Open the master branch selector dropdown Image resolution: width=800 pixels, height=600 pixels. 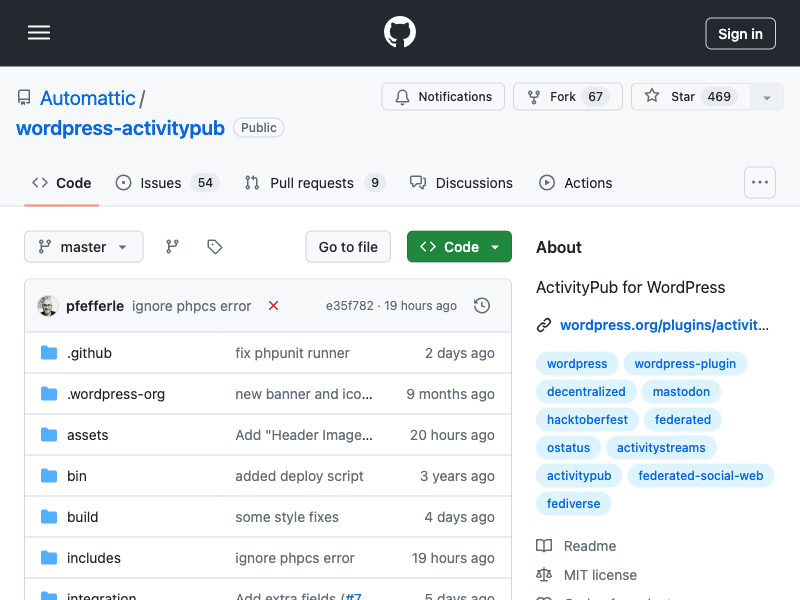tap(84, 247)
